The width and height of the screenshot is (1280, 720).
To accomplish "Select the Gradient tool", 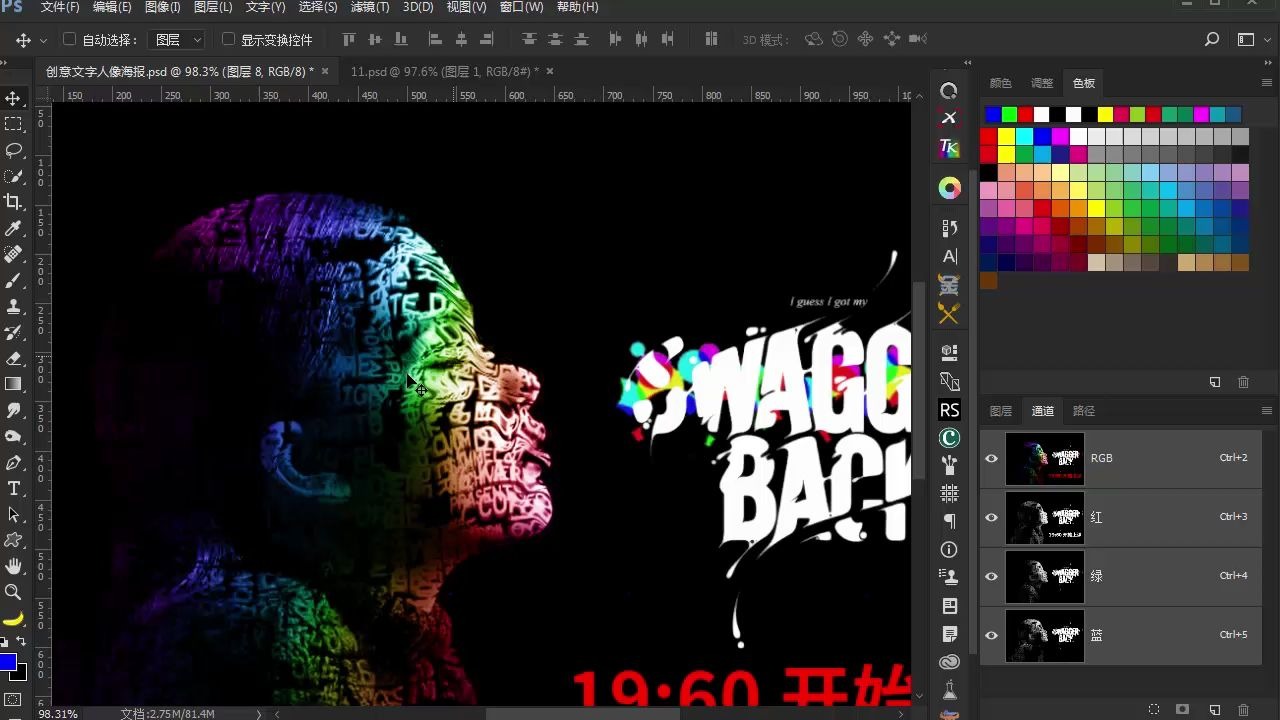I will (14, 384).
